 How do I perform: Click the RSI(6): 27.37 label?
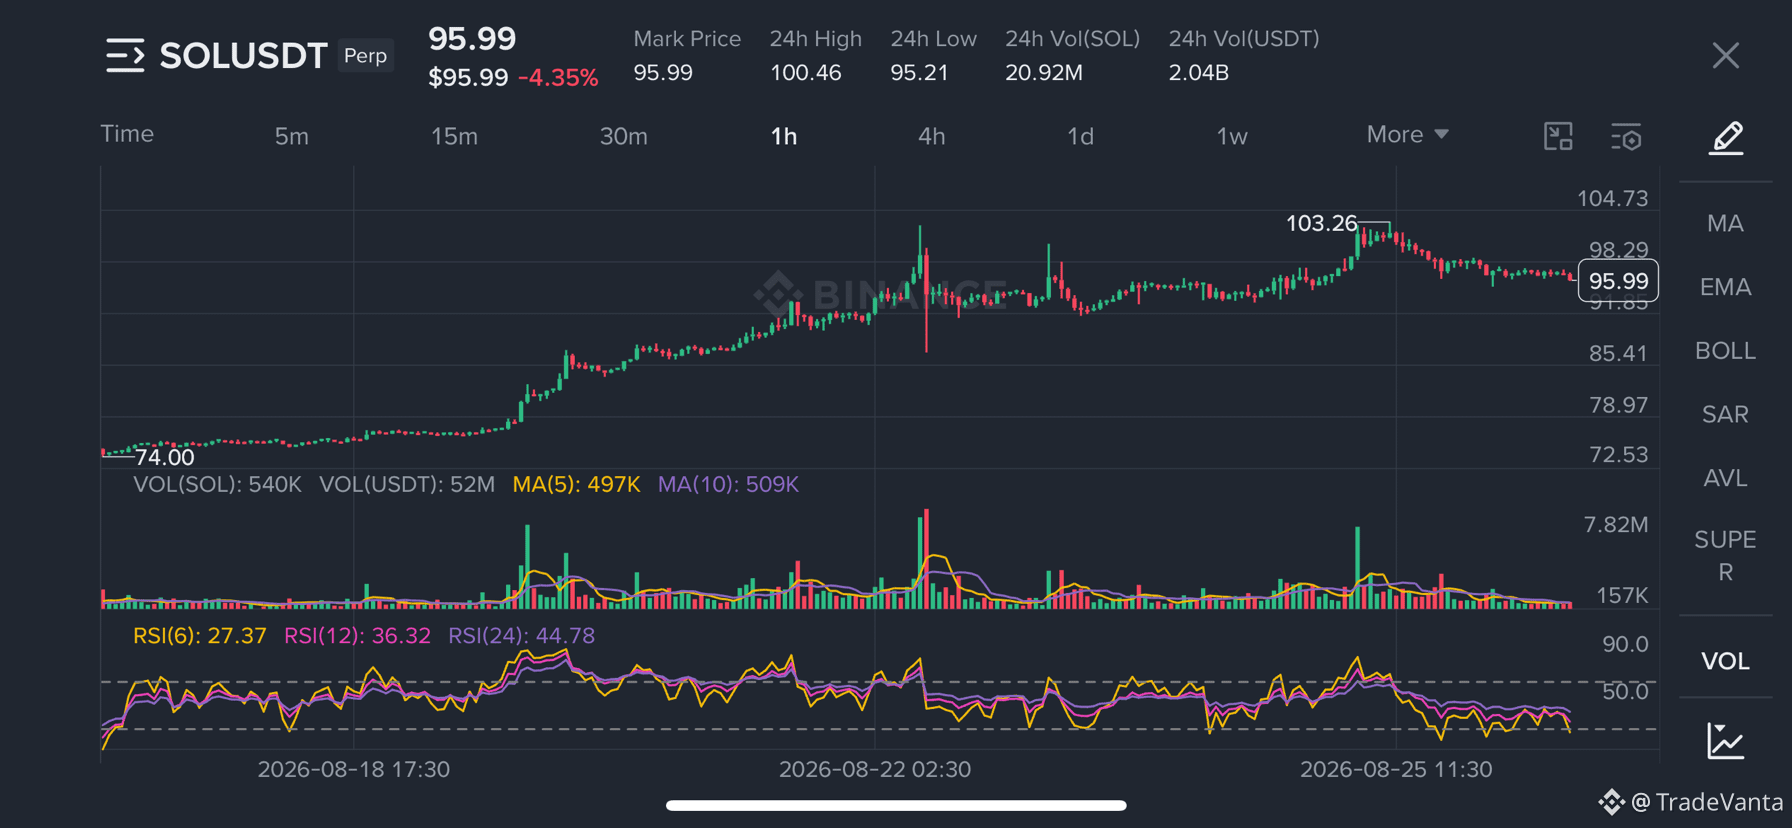[x=200, y=636]
